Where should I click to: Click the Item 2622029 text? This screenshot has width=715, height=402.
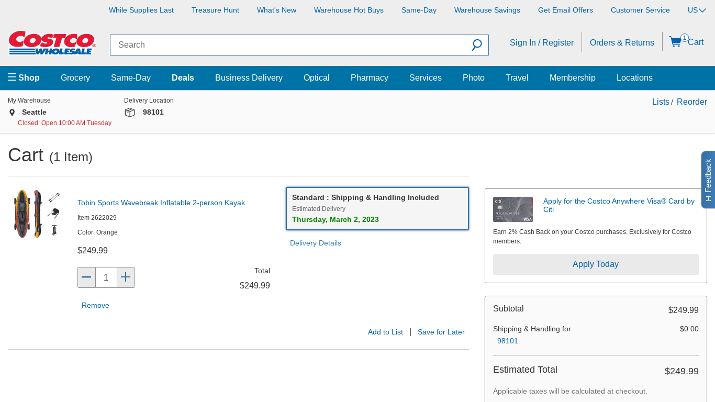(x=97, y=217)
